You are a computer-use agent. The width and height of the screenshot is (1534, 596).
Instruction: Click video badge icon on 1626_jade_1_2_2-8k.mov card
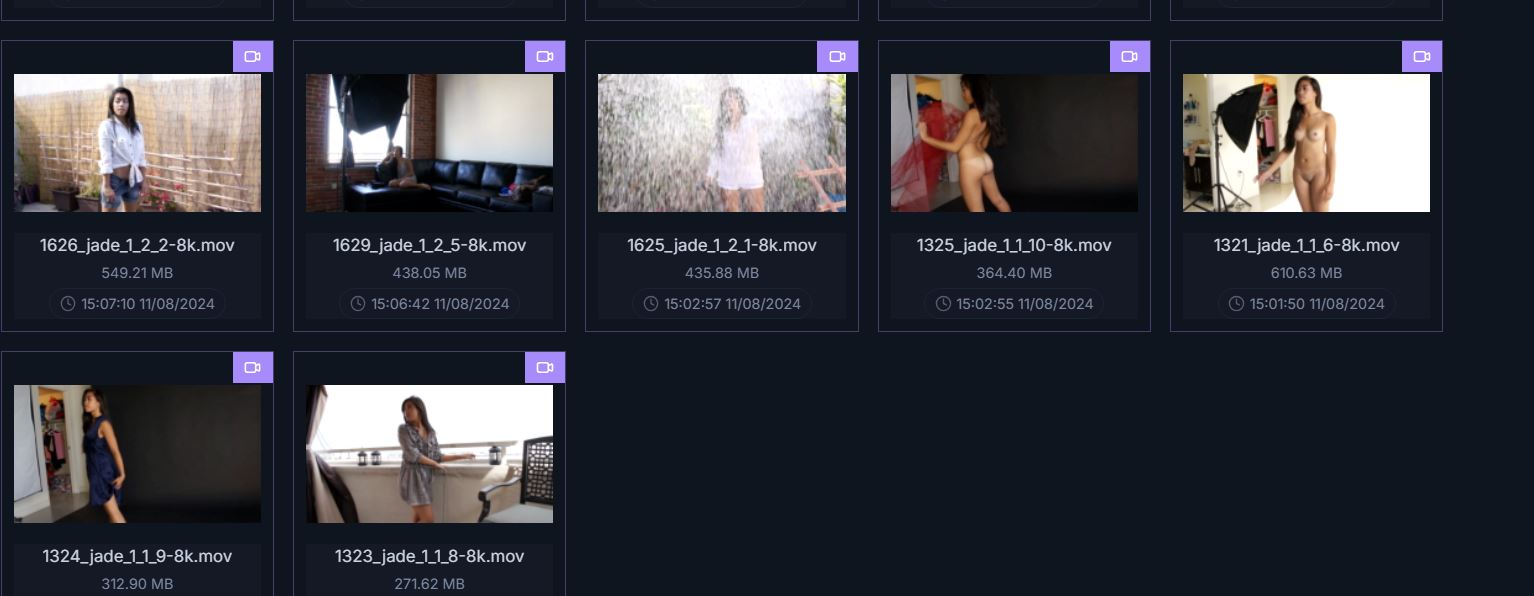coord(253,57)
